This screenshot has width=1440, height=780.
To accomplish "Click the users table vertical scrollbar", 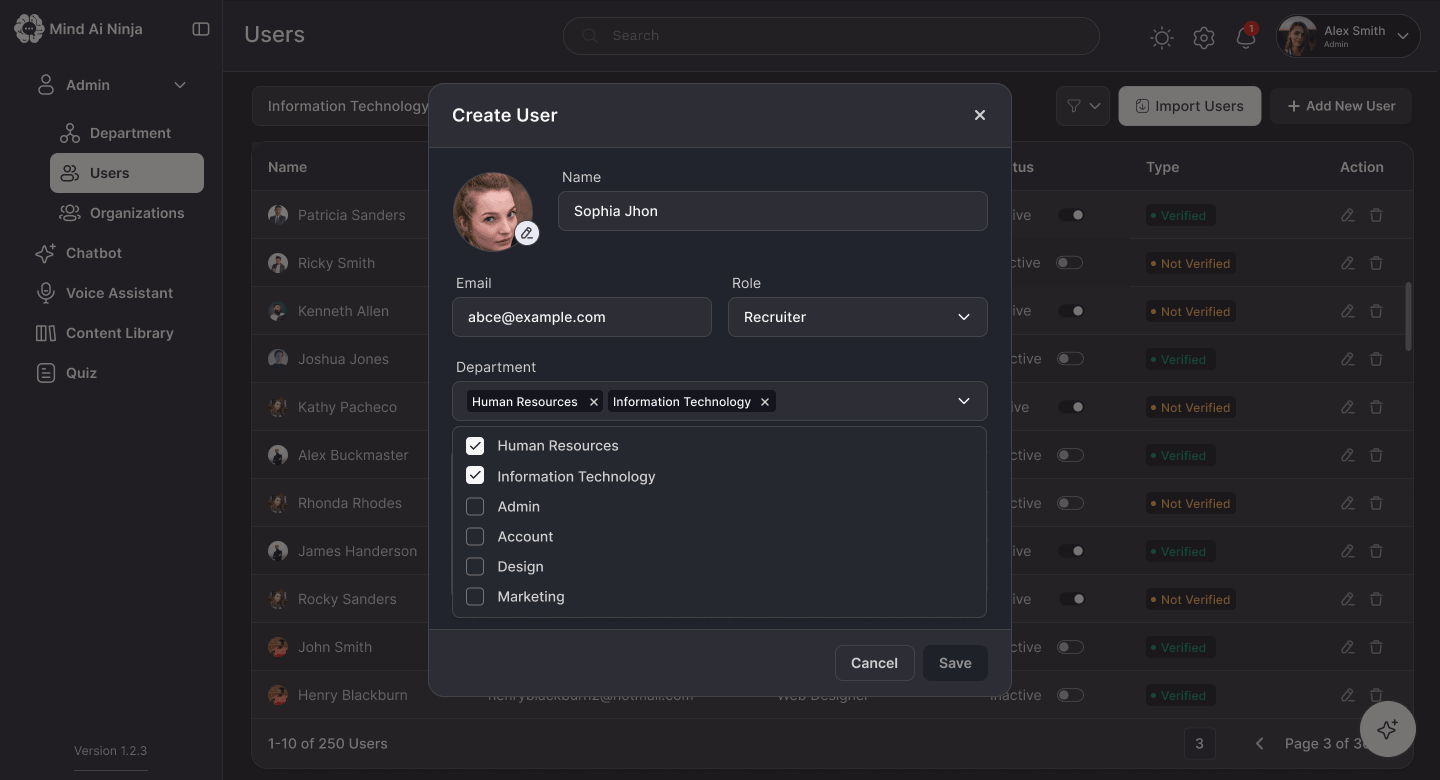I will point(1409,316).
